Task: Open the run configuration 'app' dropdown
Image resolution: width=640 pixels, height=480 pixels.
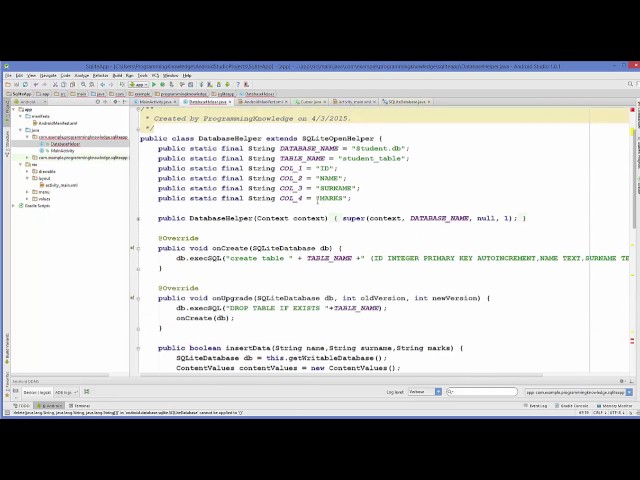Action: [139, 84]
